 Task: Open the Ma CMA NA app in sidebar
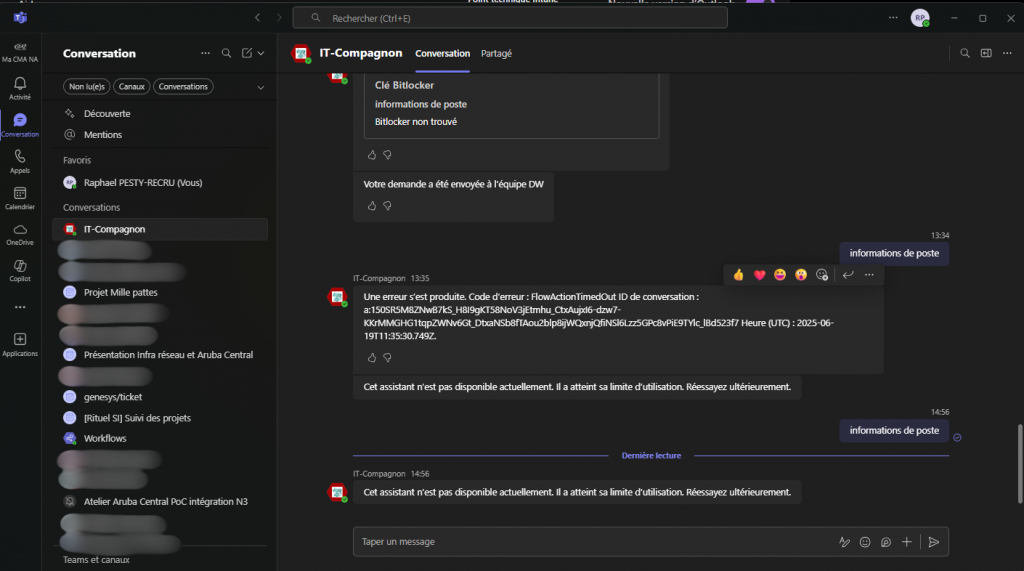(x=20, y=52)
